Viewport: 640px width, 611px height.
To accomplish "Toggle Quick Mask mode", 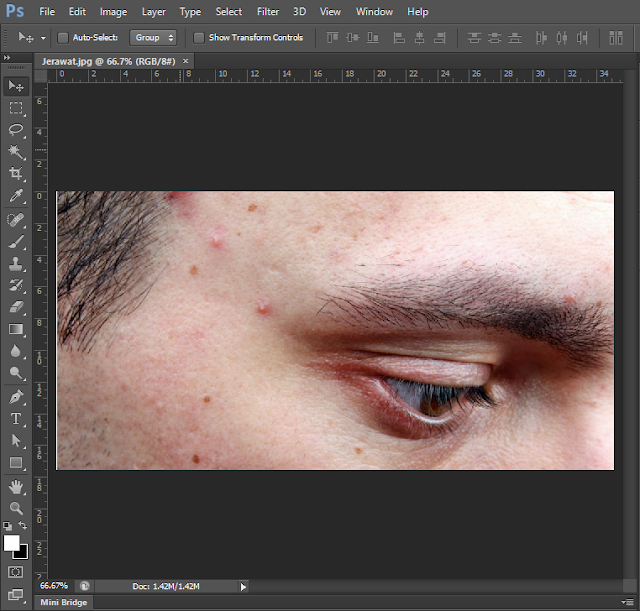I will tap(16, 572).
